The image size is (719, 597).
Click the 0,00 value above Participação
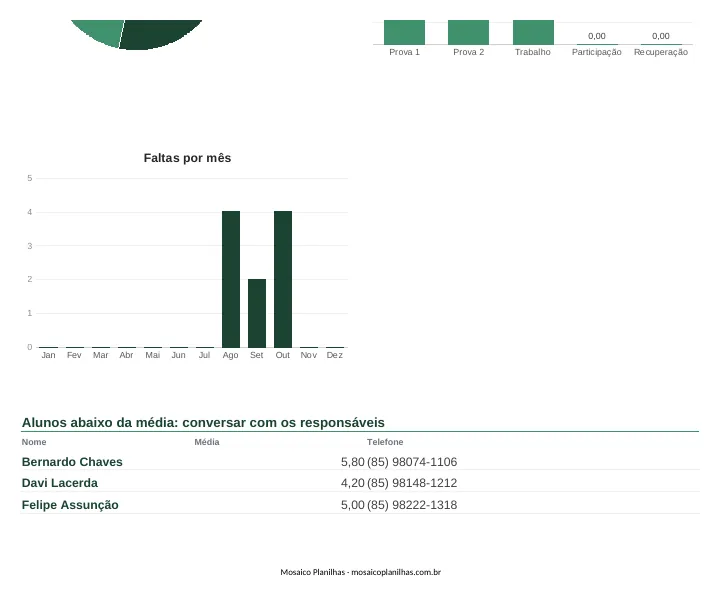coord(597,36)
